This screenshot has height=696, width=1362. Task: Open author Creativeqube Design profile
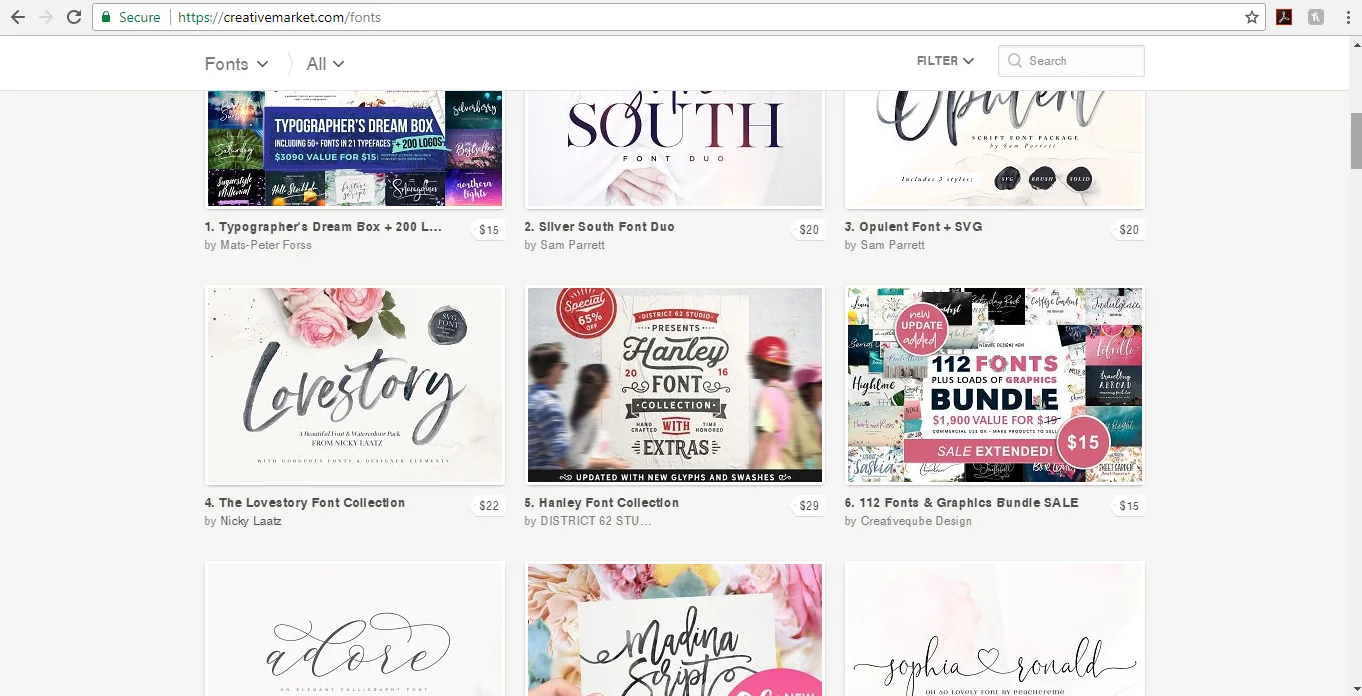click(x=916, y=521)
